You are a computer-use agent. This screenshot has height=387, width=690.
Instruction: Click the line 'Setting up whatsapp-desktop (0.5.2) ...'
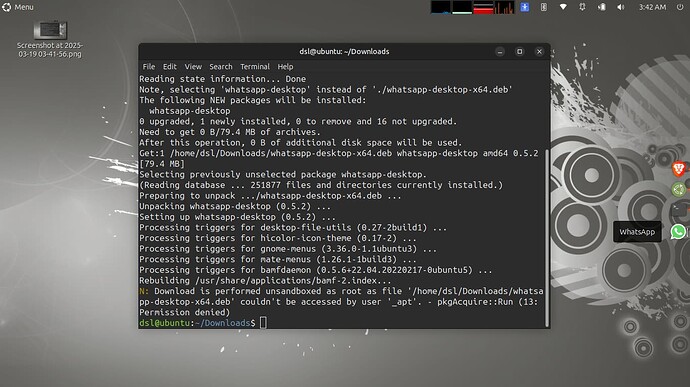click(x=237, y=217)
